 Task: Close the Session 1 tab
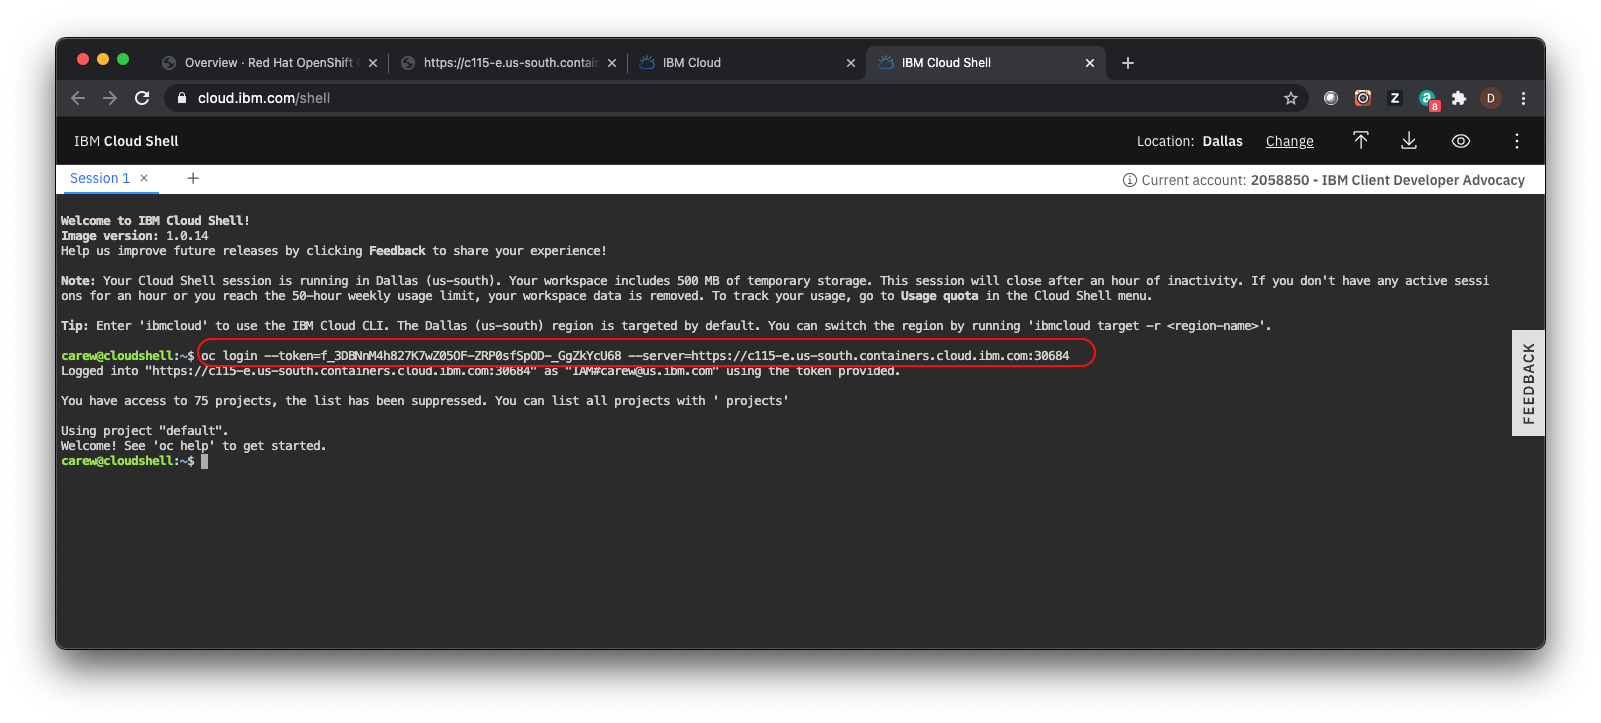144,178
